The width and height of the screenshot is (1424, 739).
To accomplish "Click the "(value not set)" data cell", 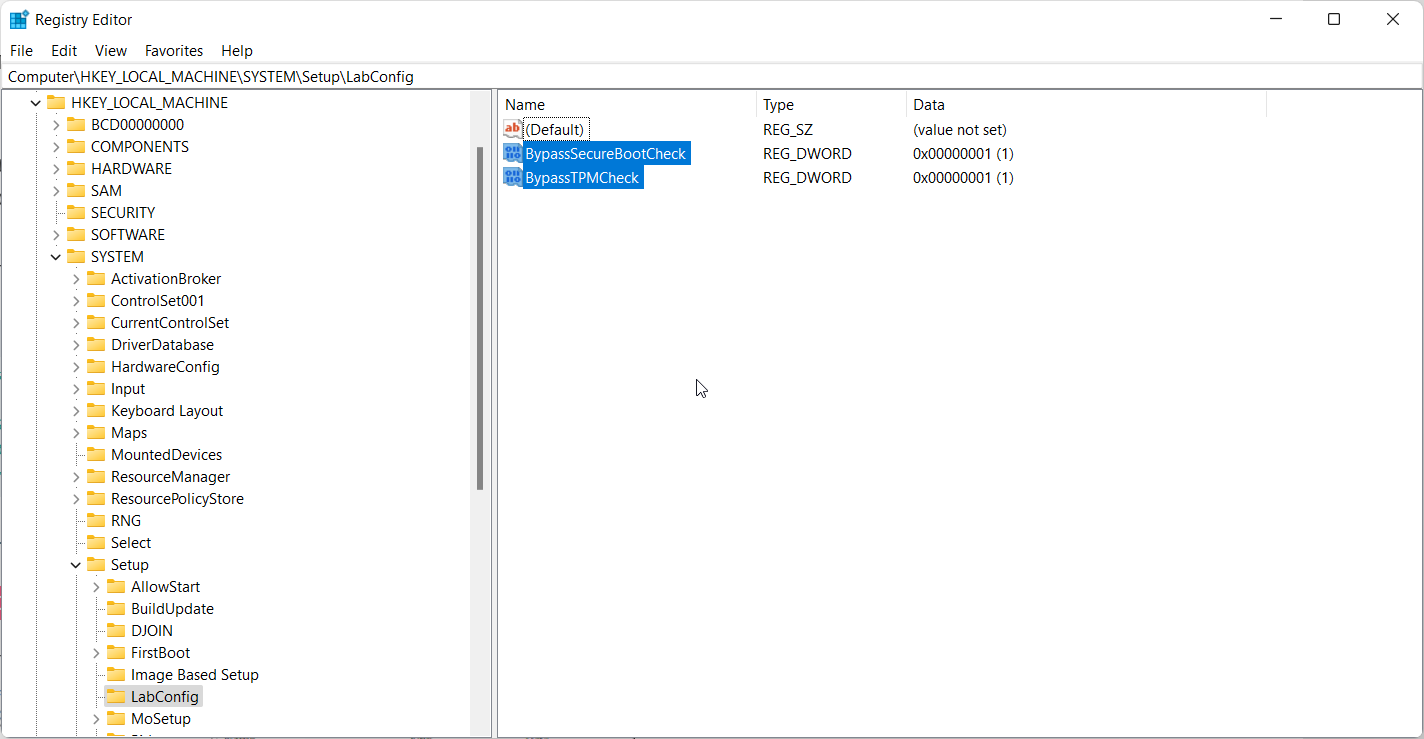I will point(960,129).
